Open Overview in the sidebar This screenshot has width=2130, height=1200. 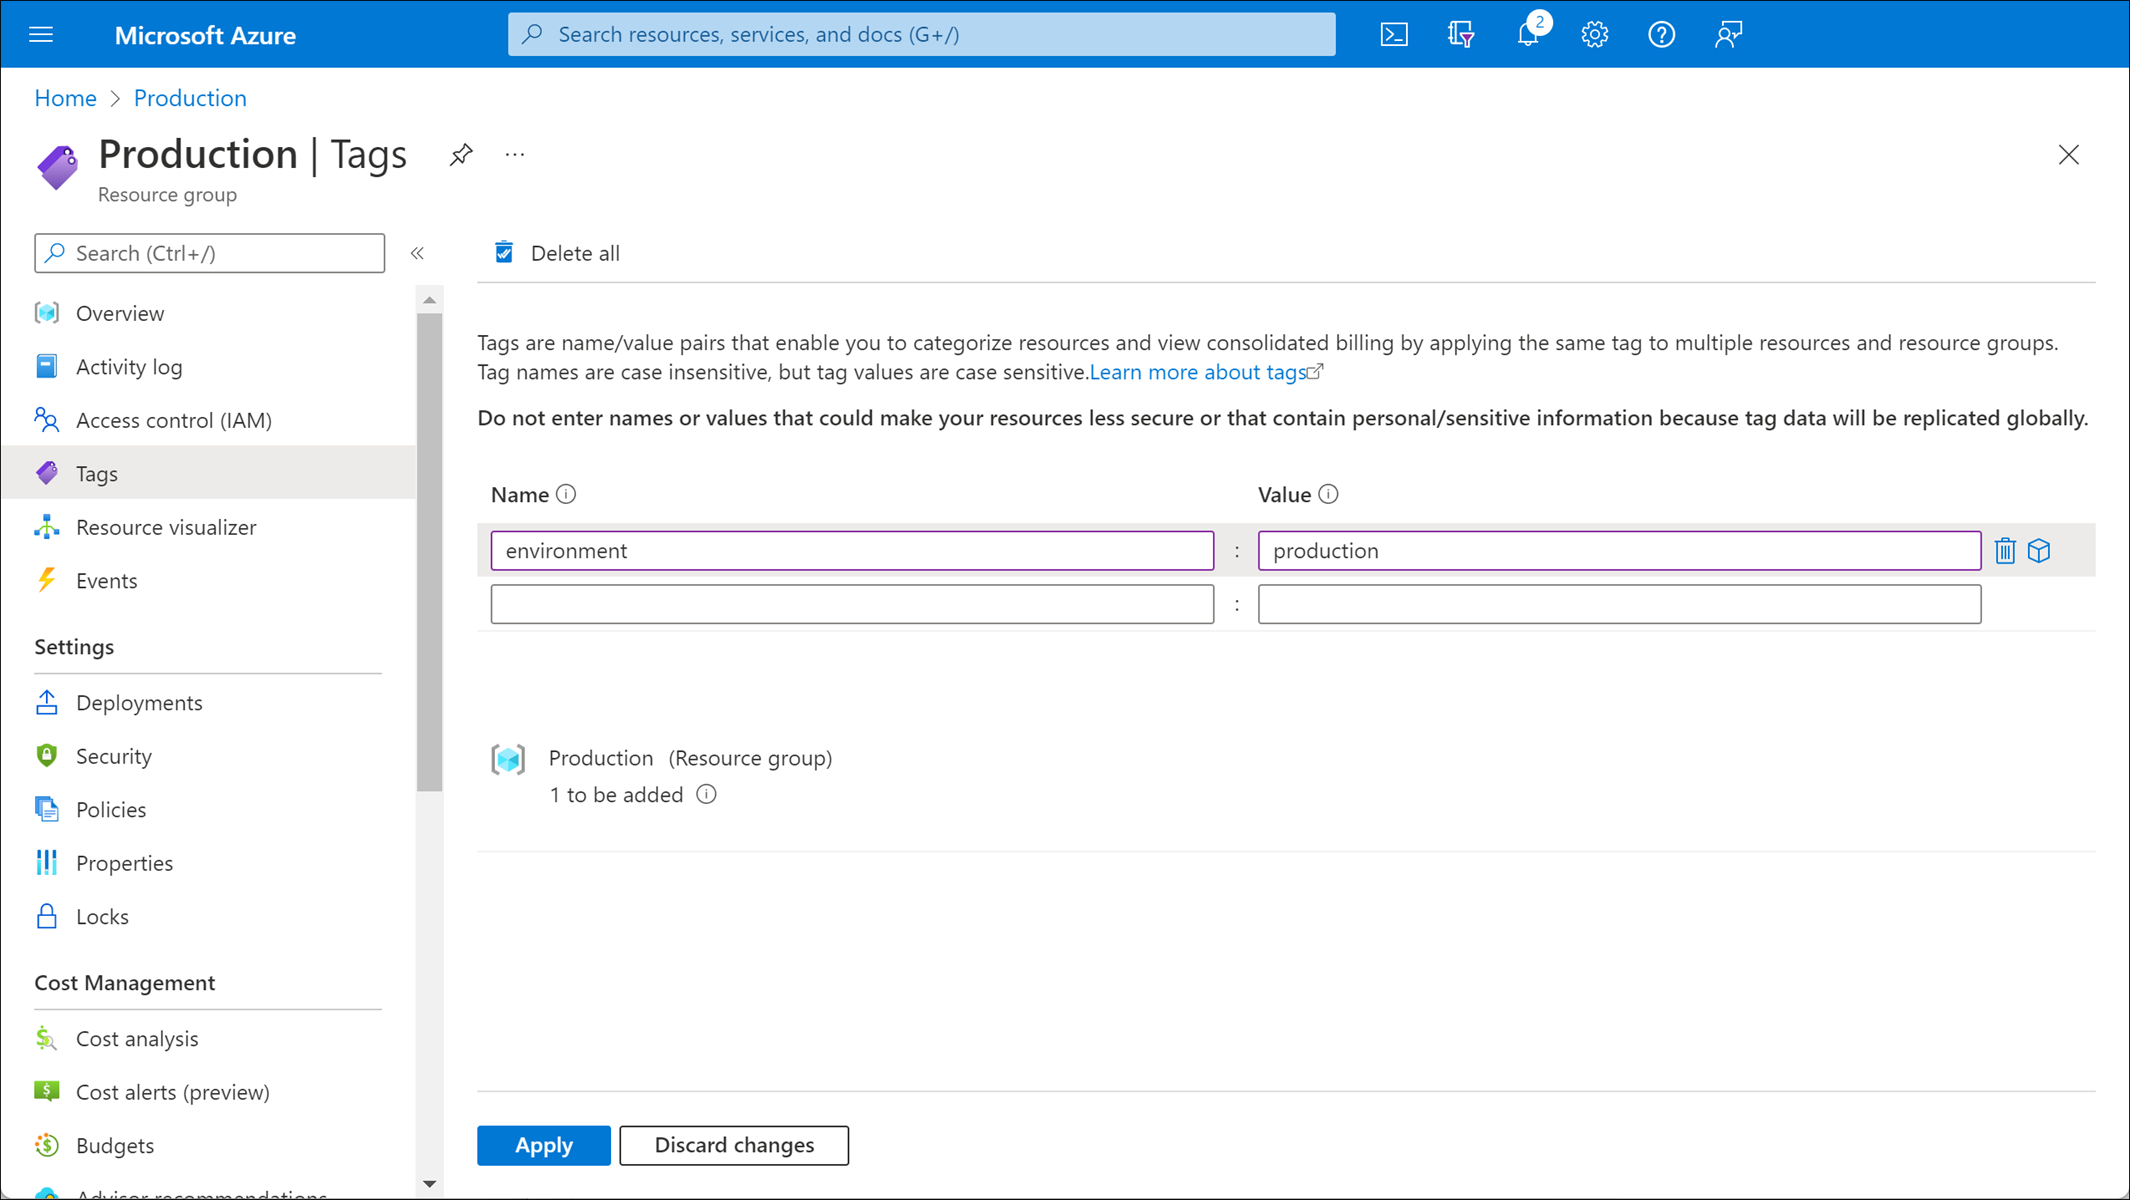click(x=208, y=313)
